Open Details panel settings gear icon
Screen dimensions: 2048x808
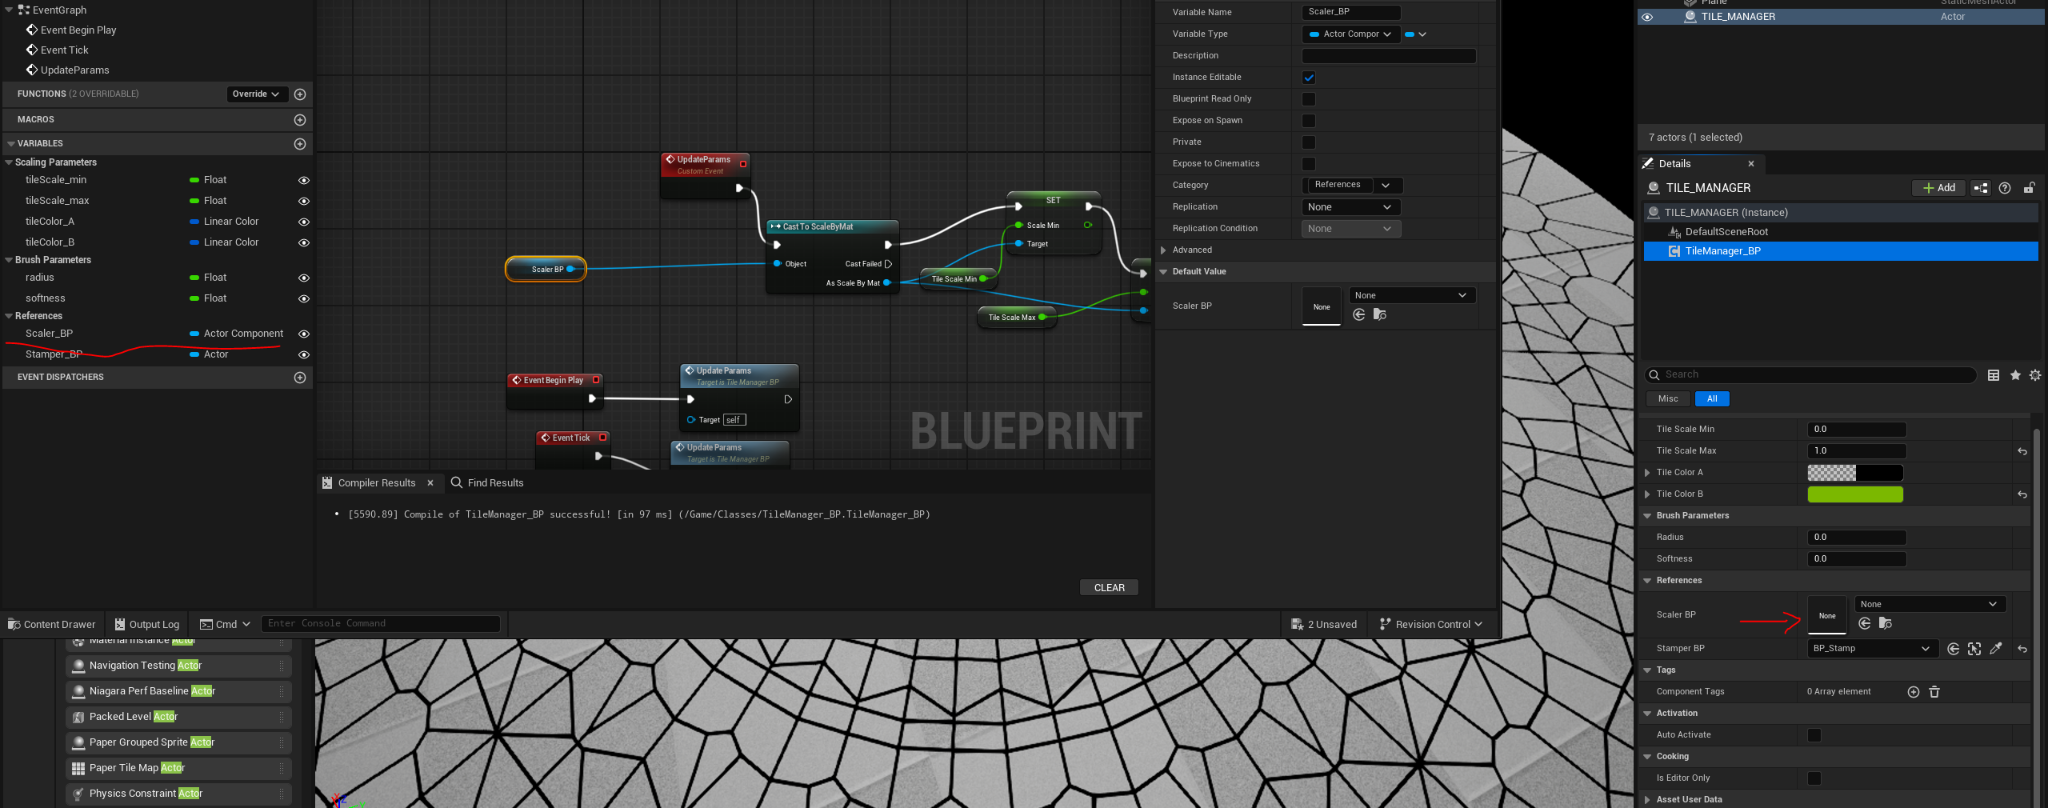pos(2035,375)
